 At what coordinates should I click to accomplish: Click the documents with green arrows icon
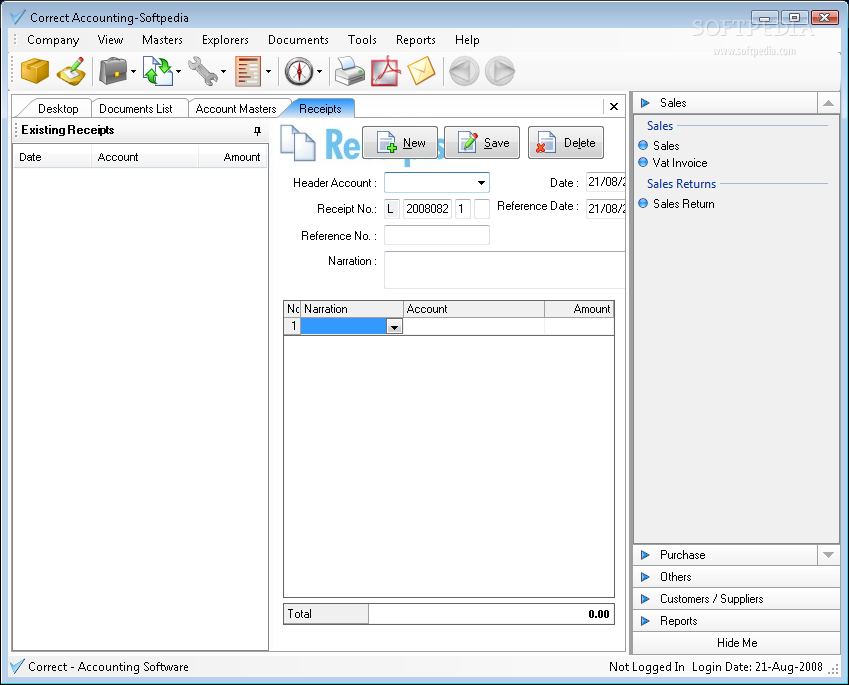point(158,71)
